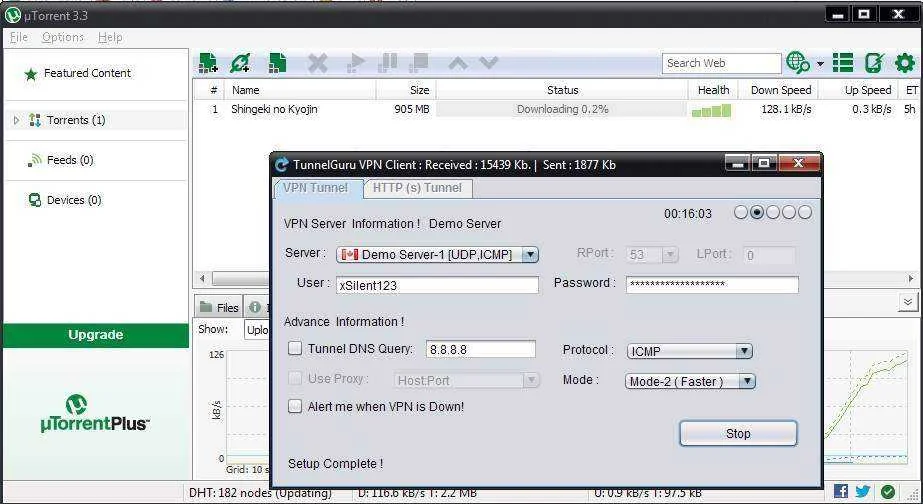The image size is (923, 504).
Task: Open the Options menu
Action: point(63,37)
